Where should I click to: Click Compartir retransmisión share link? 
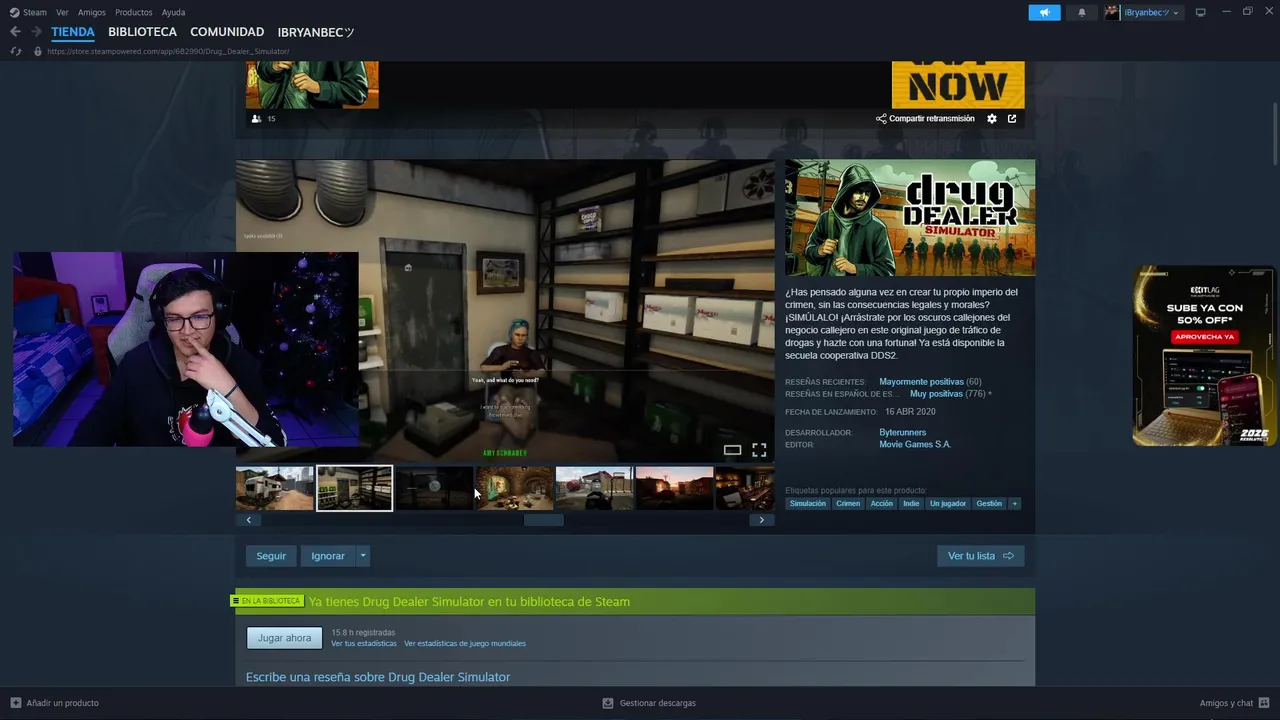[x=925, y=118]
